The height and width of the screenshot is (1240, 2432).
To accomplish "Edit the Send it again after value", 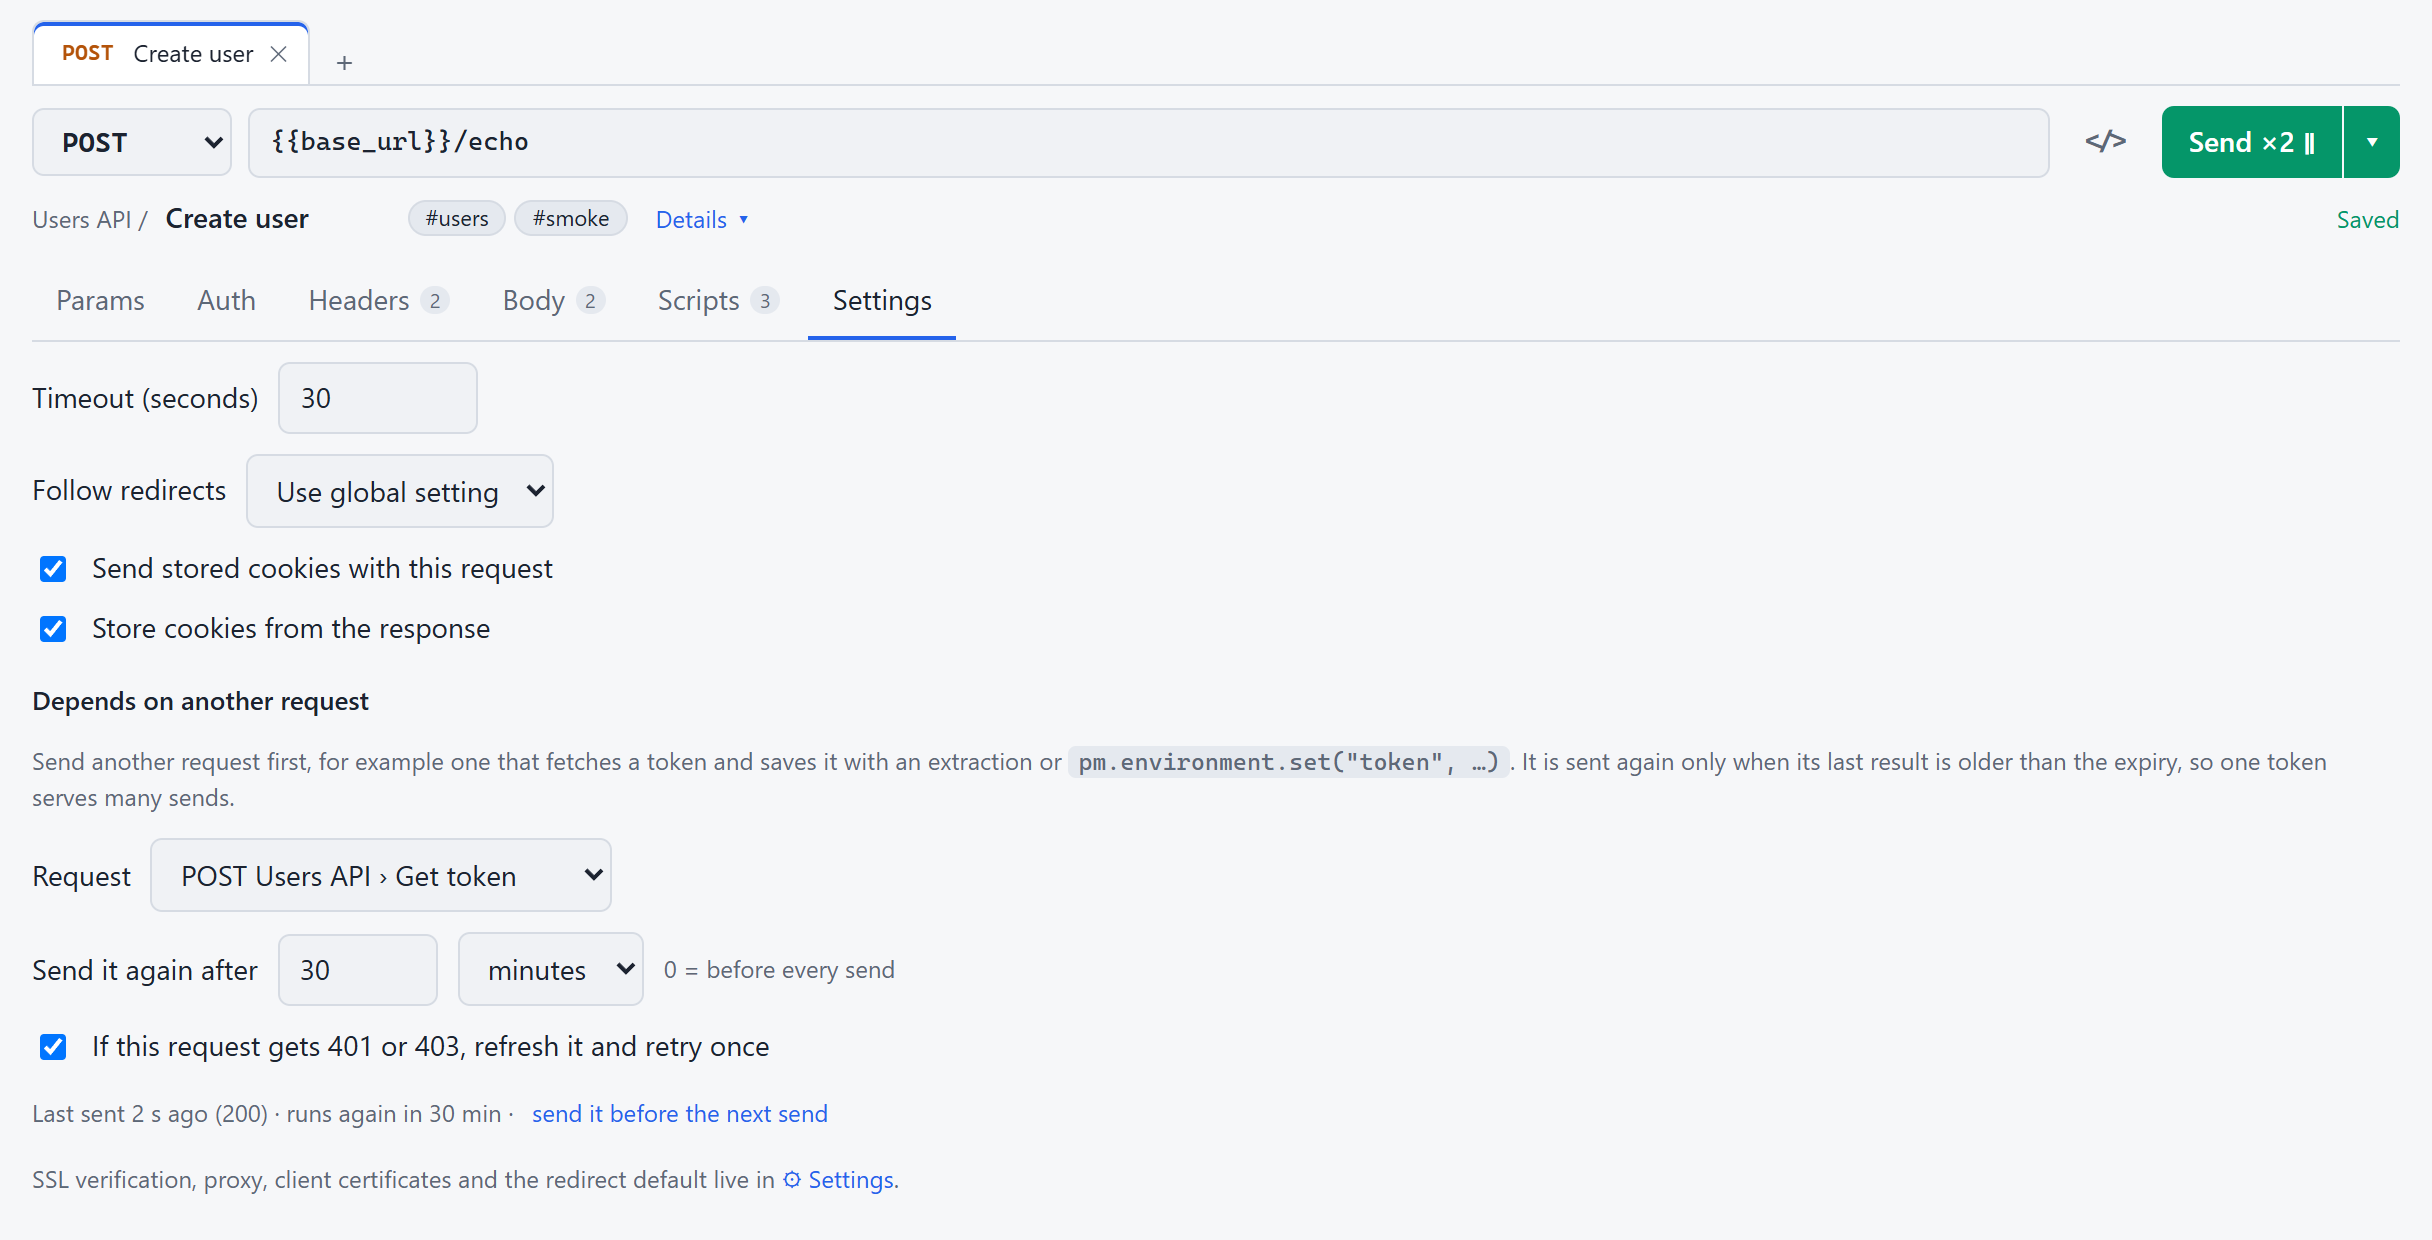I will point(358,970).
